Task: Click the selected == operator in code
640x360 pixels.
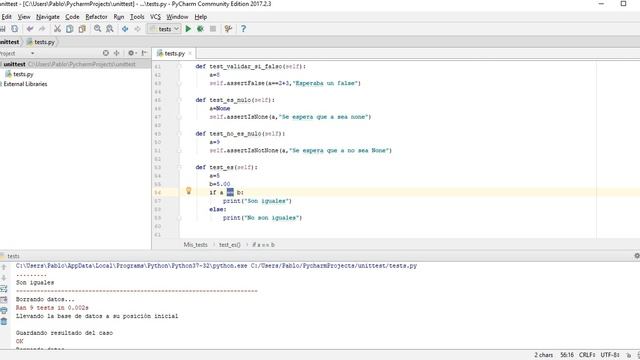Action: (x=230, y=192)
